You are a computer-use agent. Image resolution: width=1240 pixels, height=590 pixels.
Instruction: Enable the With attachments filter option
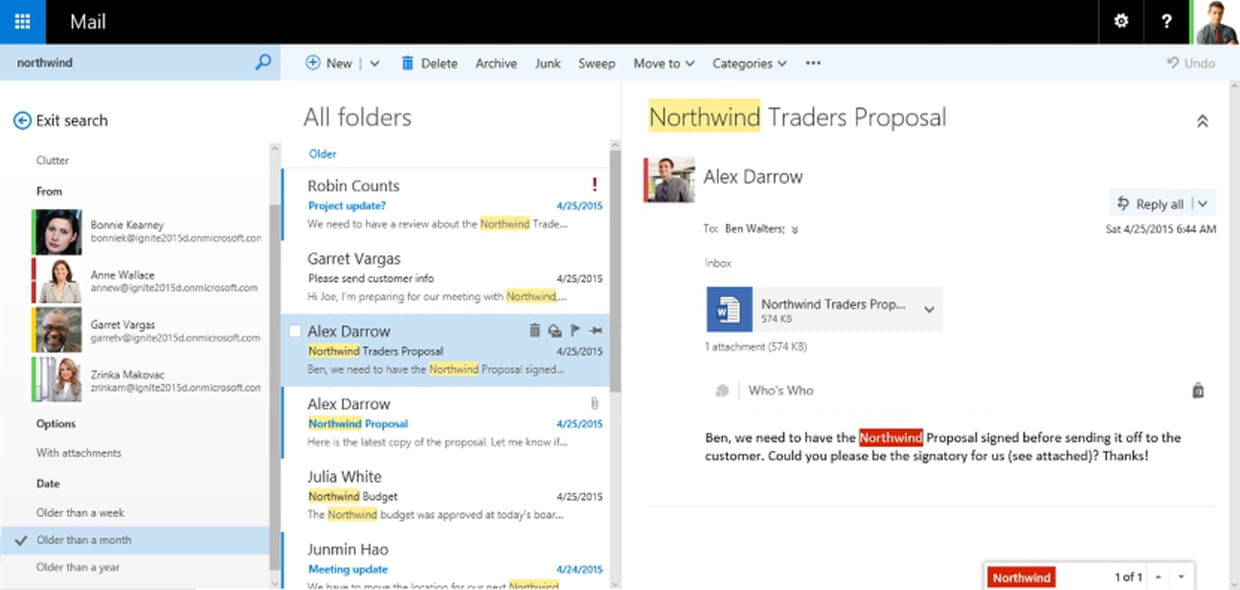tap(79, 453)
